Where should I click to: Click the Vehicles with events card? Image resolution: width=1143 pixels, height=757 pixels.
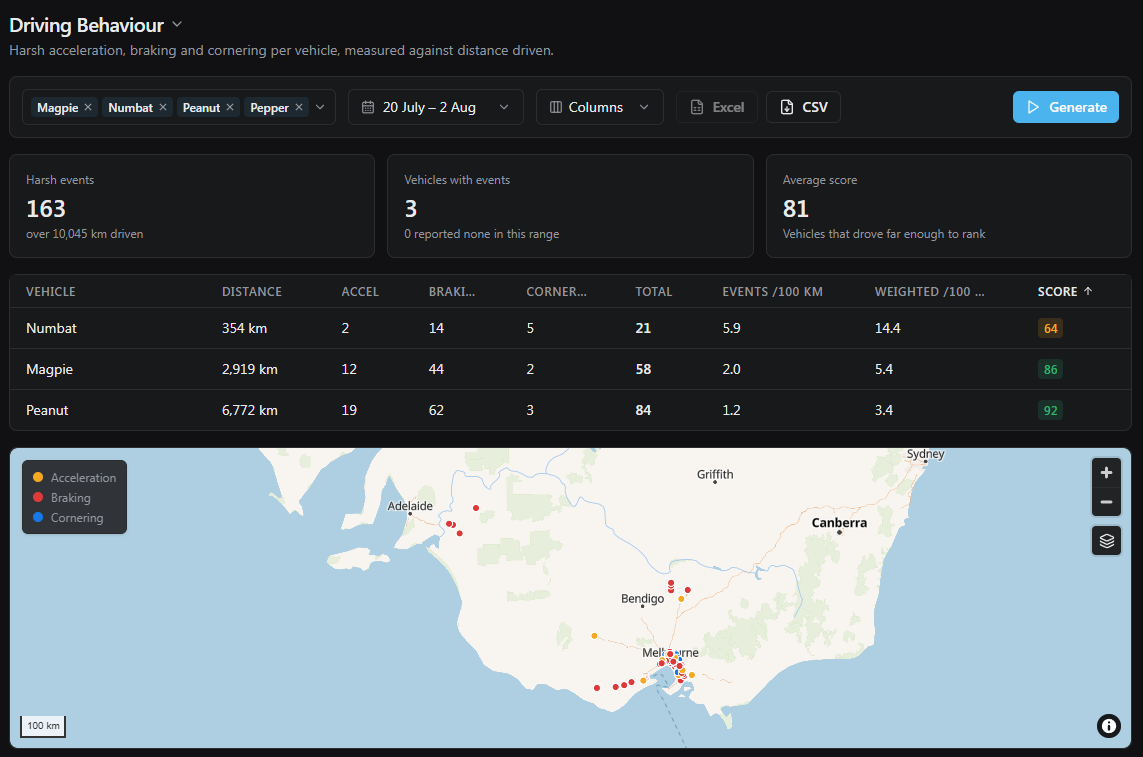click(x=570, y=206)
